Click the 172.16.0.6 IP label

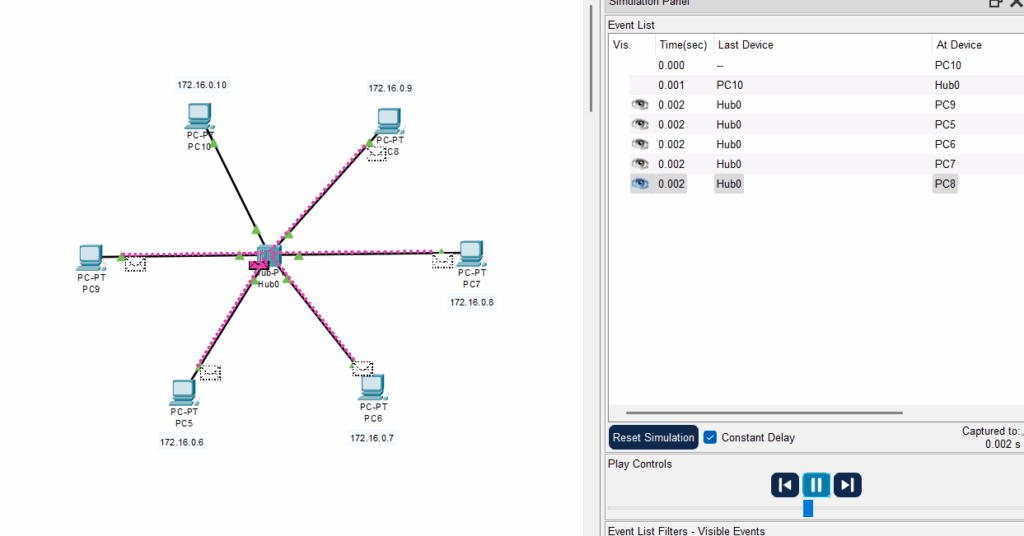pyautogui.click(x=182, y=442)
